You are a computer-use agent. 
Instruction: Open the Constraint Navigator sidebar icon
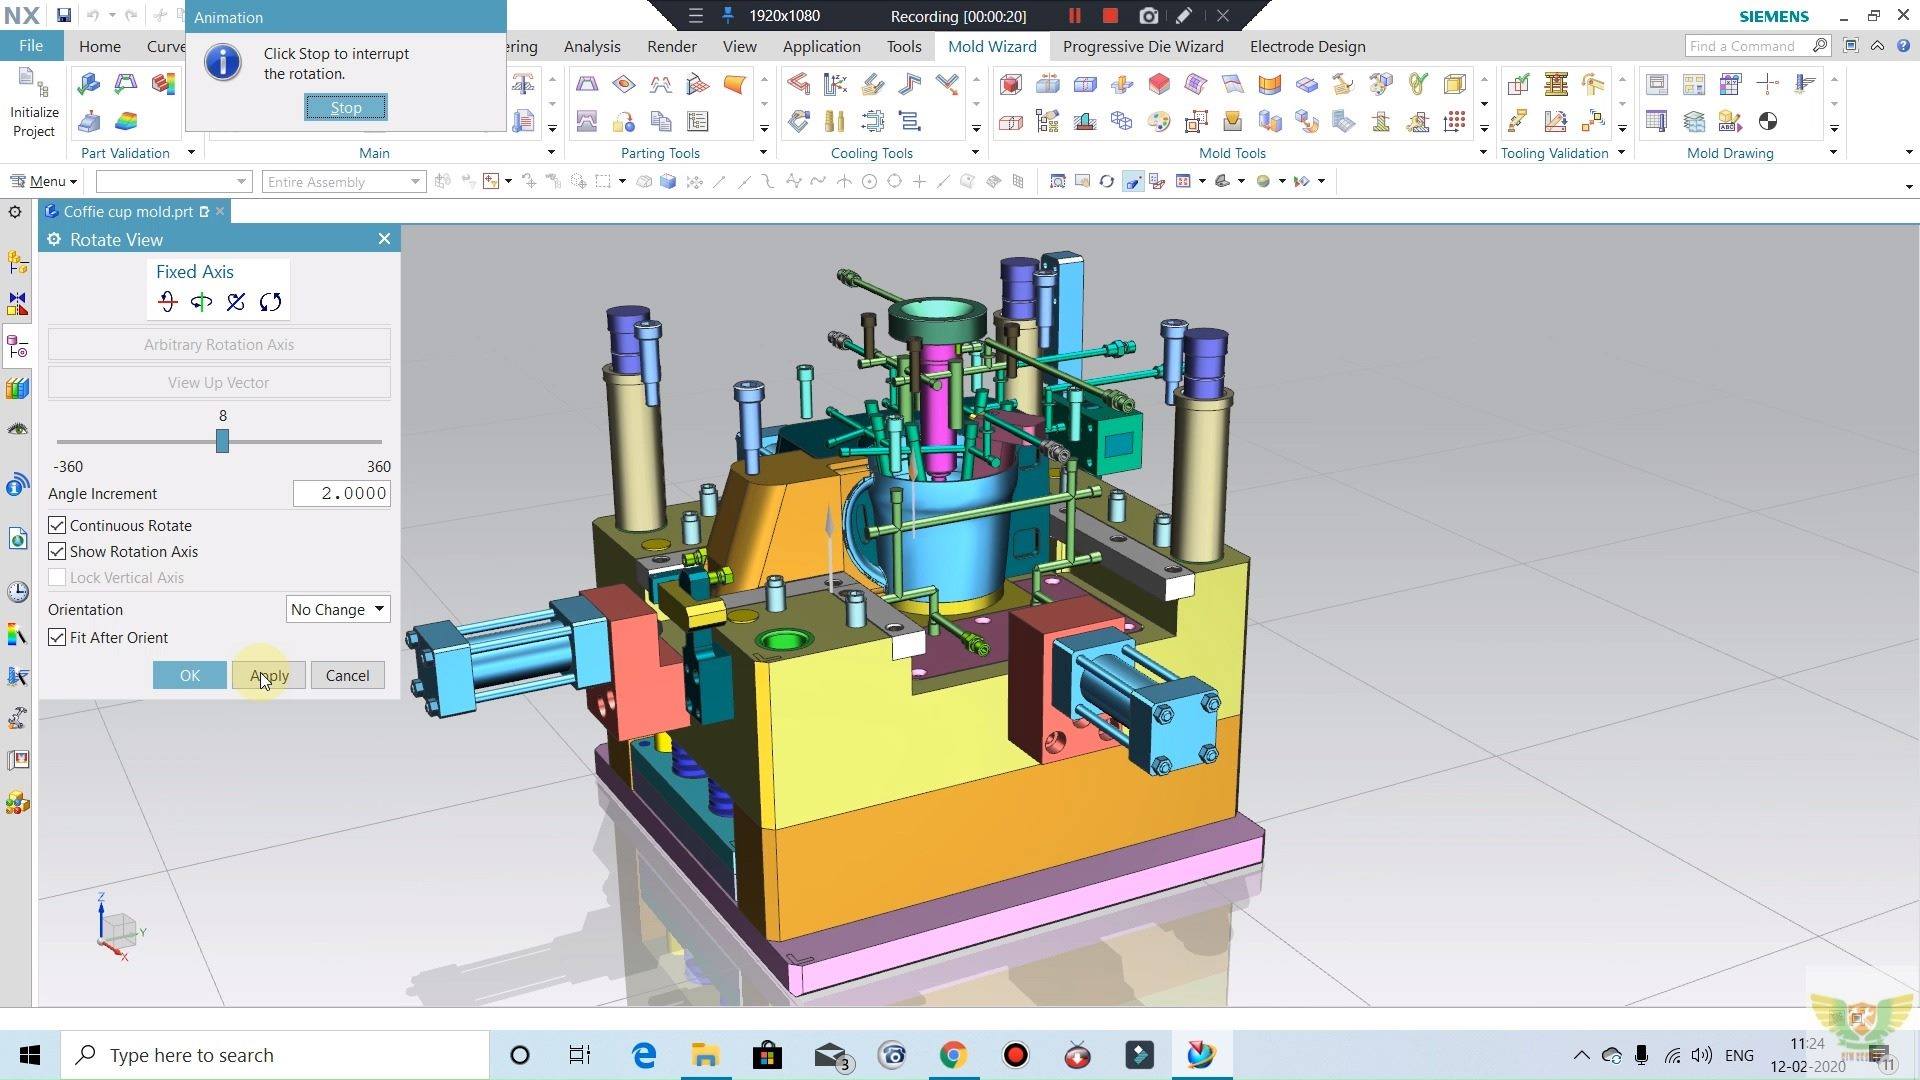pos(17,304)
